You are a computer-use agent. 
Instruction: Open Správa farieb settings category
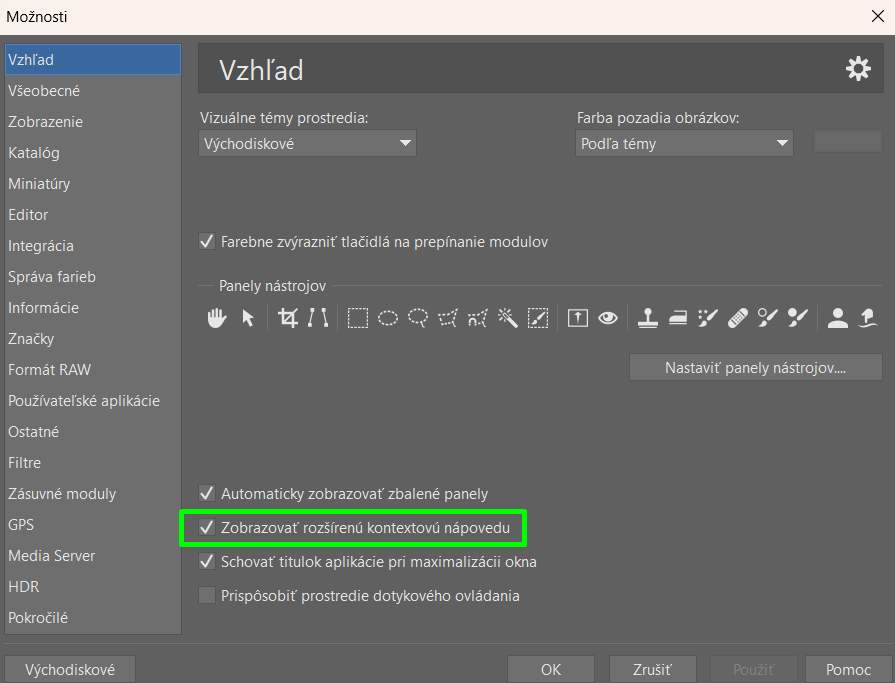[x=92, y=277]
